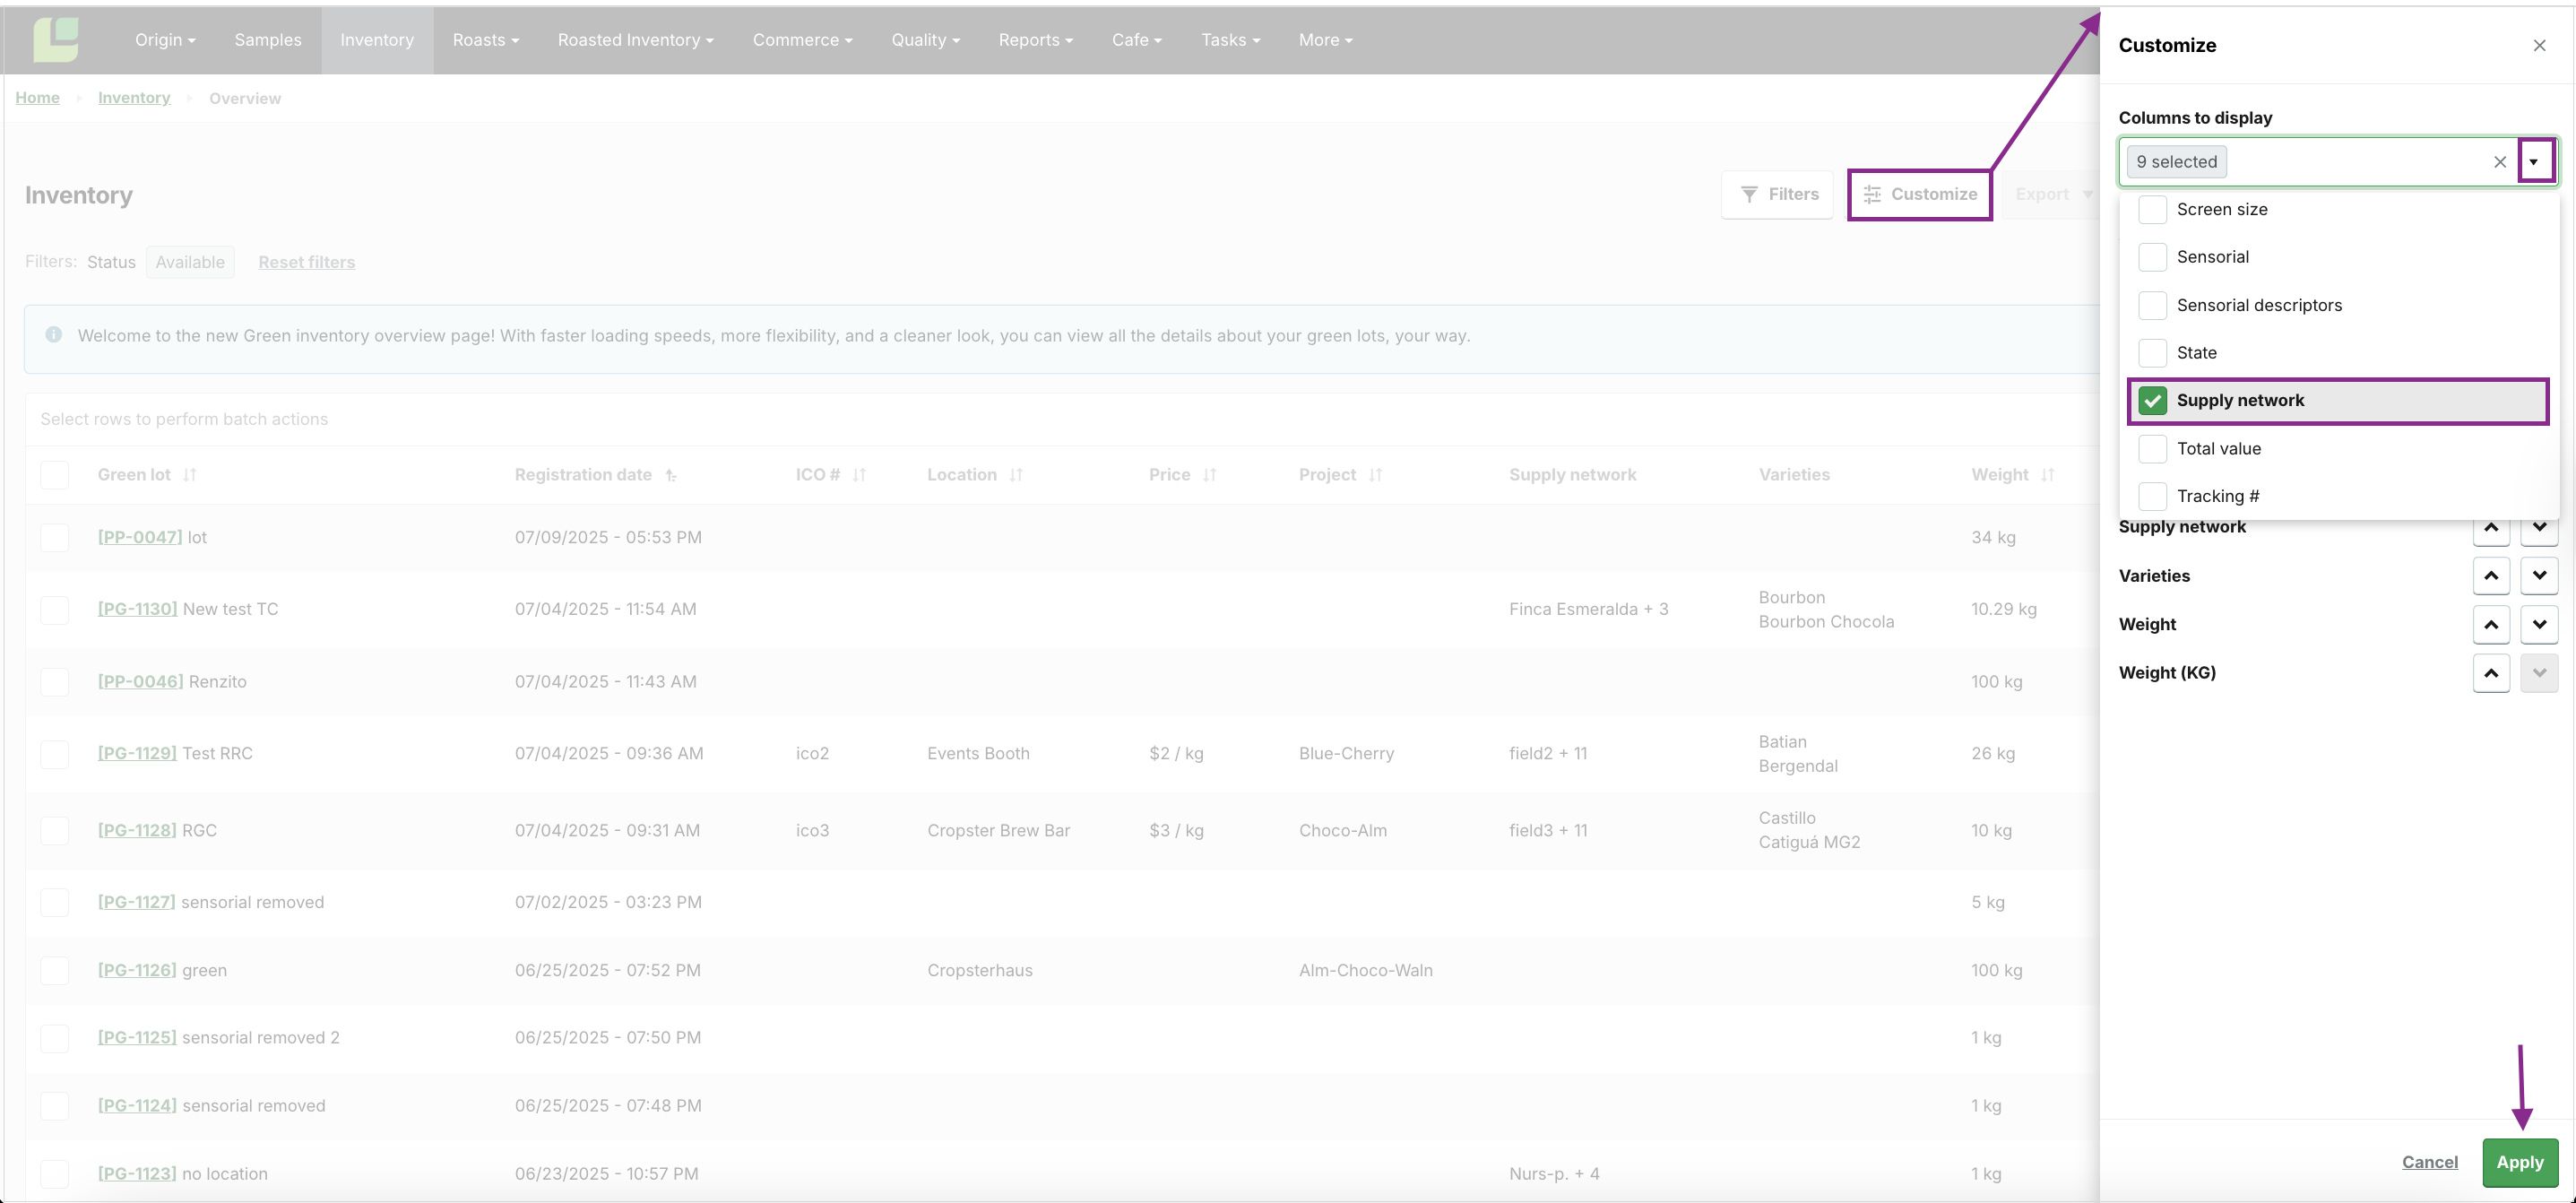Check the Tracking # checkbox
The height and width of the screenshot is (1203, 2576).
click(2152, 496)
